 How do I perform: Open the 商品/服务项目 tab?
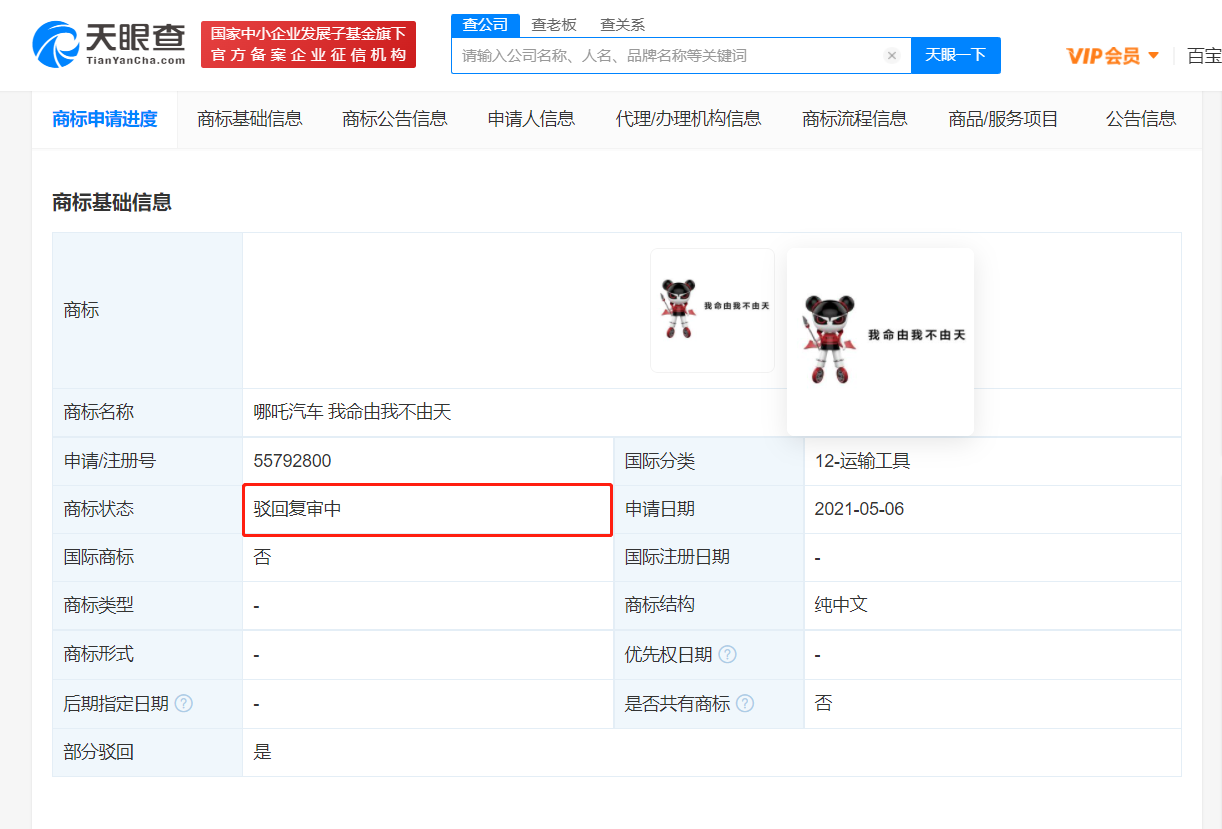[1003, 119]
